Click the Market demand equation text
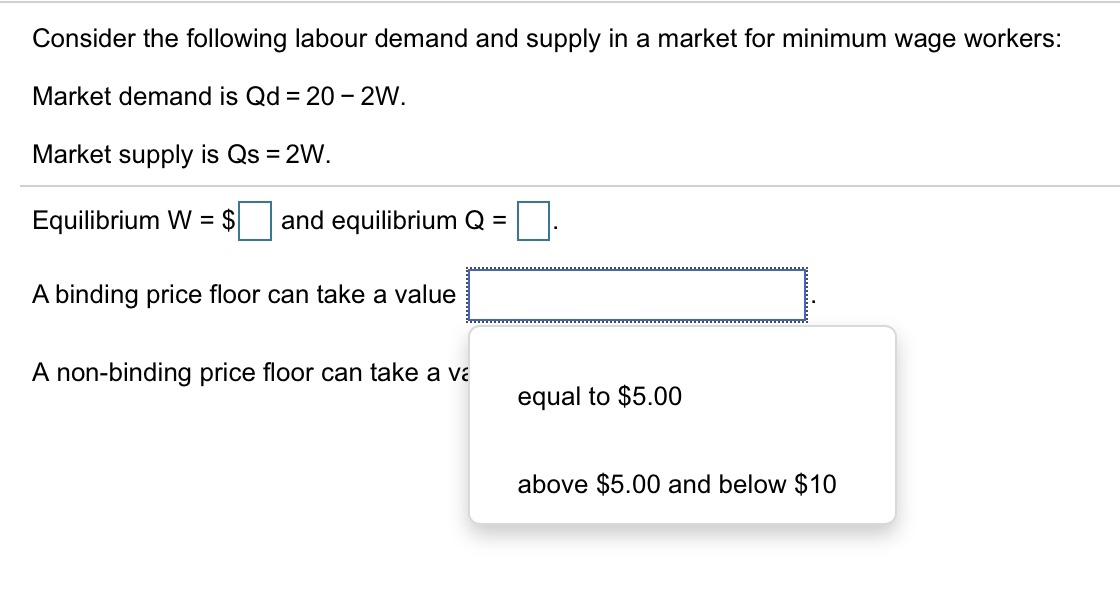Image resolution: width=1120 pixels, height=591 pixels. 218,97
